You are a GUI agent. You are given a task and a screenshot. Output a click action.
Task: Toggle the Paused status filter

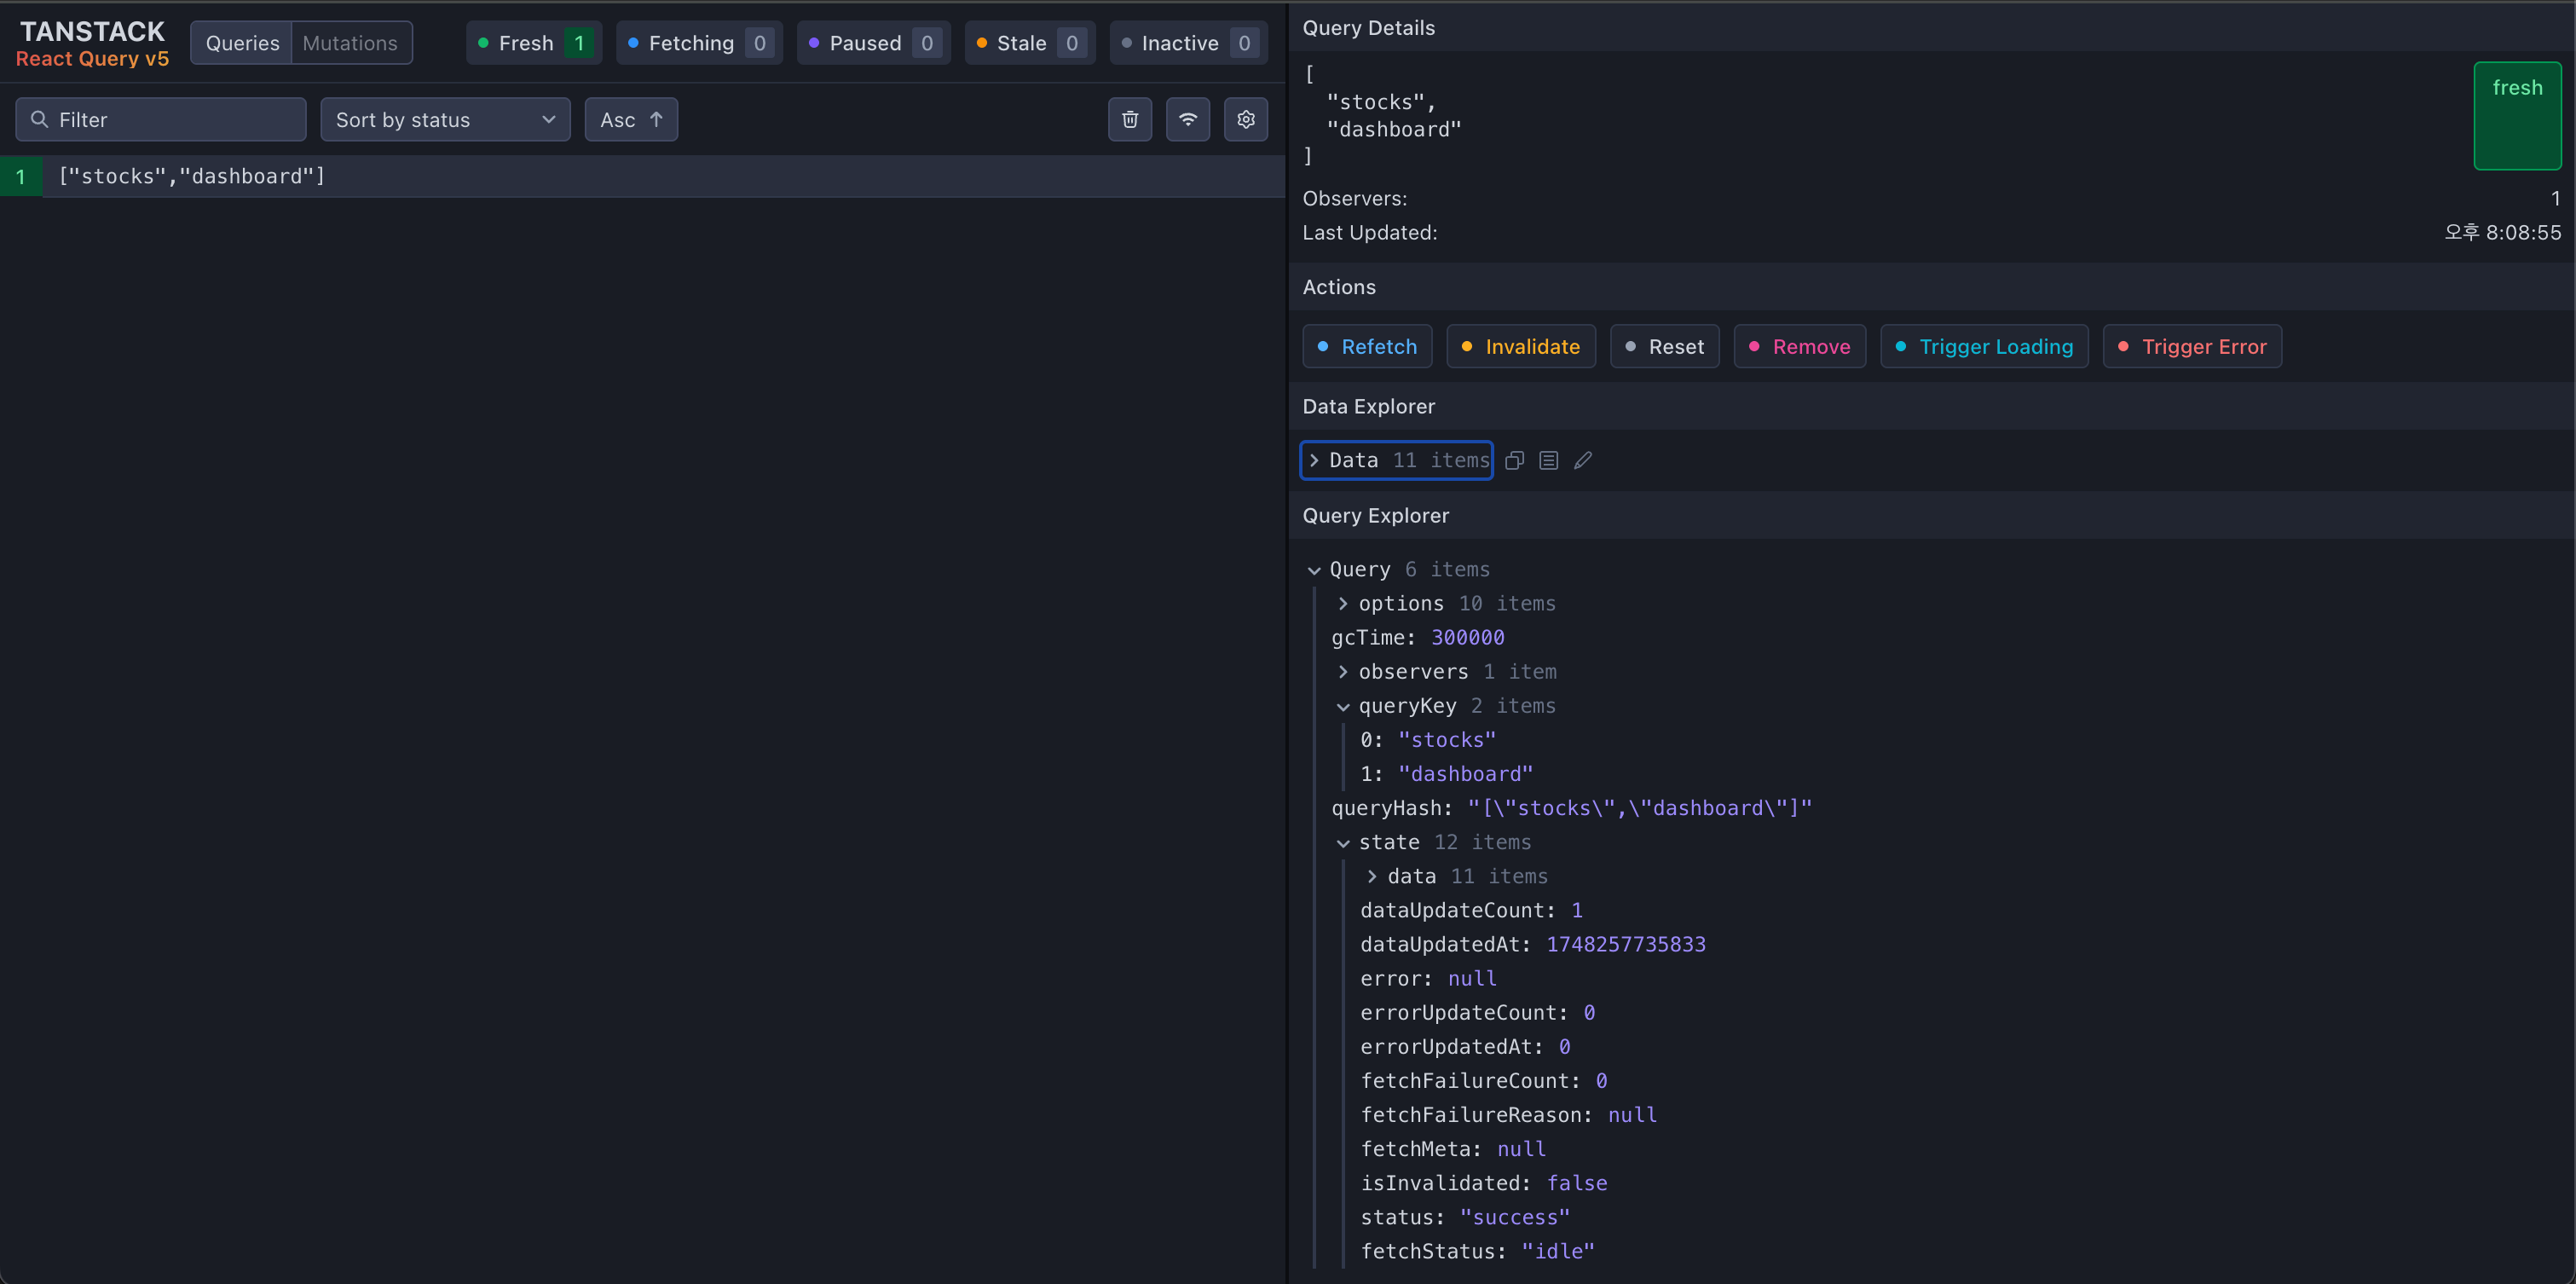(873, 43)
